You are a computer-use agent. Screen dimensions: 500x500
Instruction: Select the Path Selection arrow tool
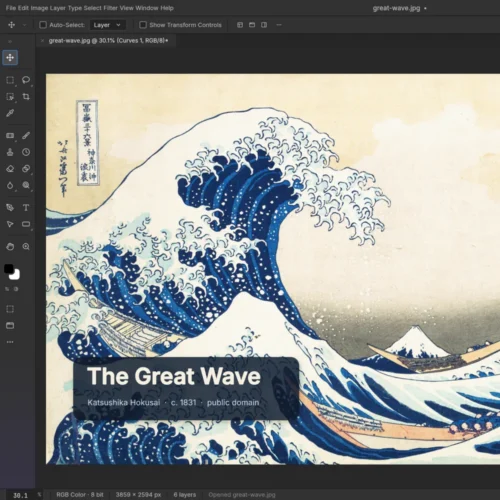point(10,224)
